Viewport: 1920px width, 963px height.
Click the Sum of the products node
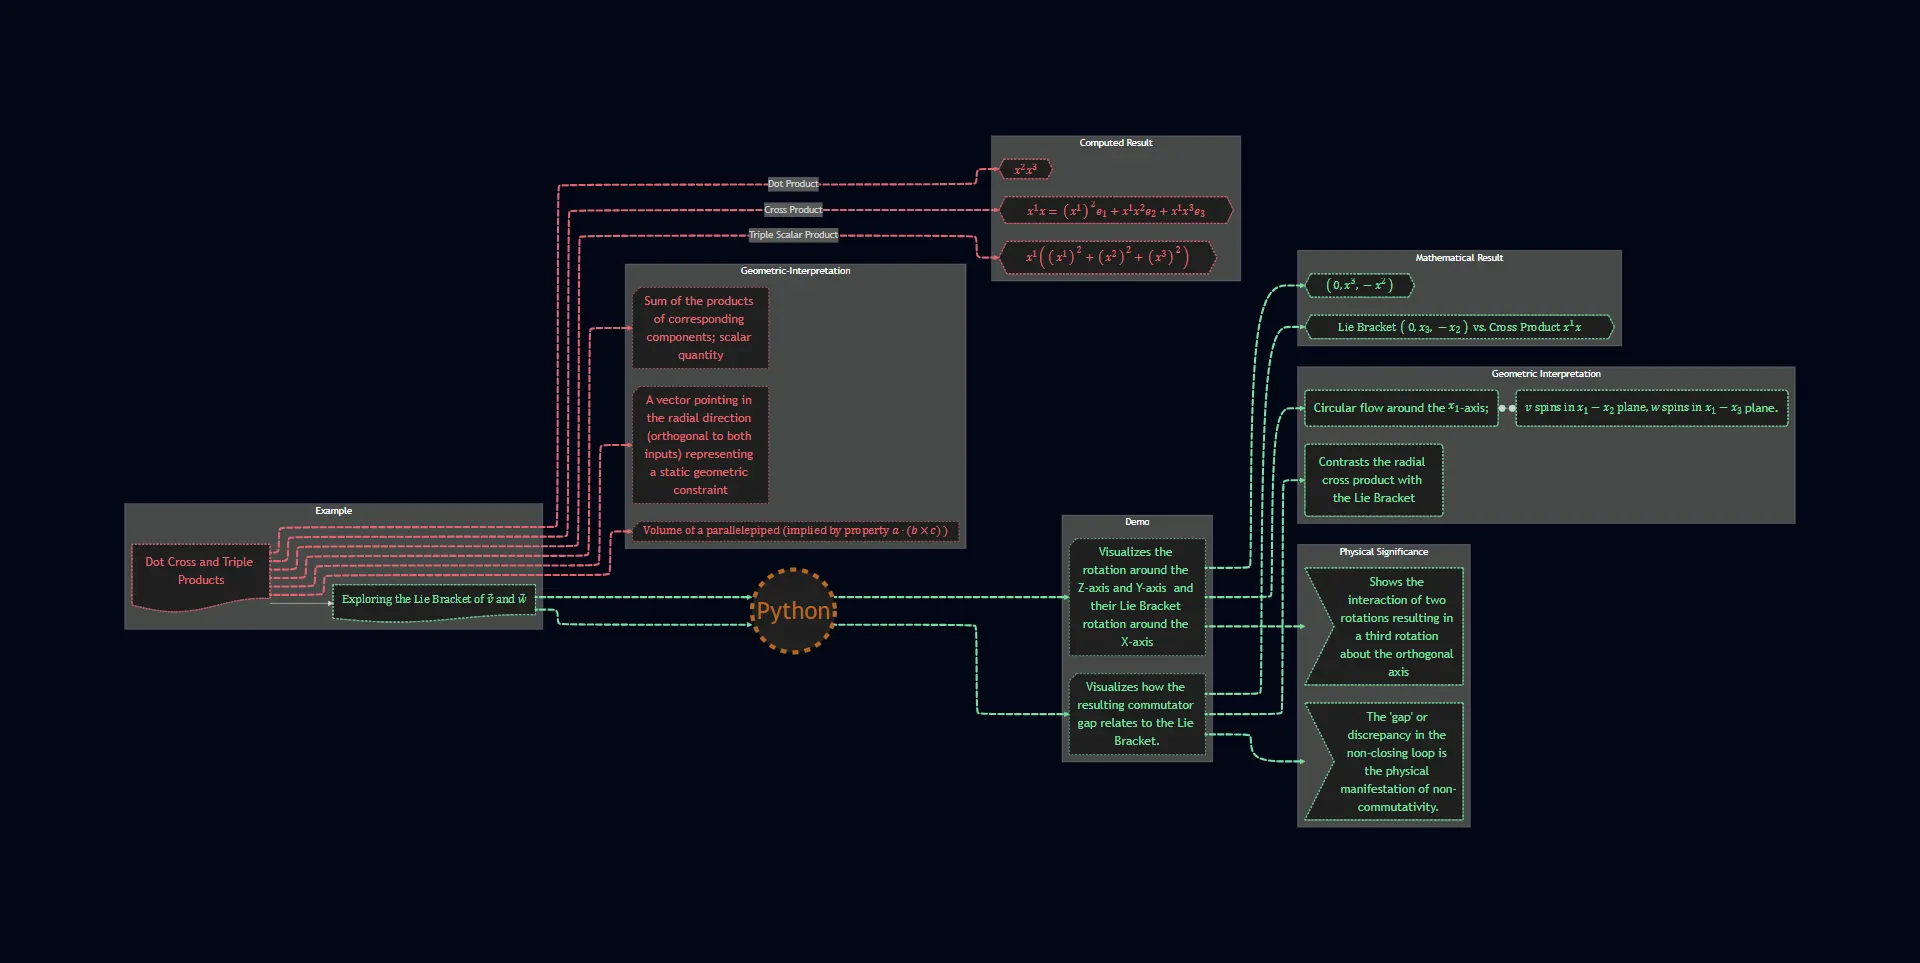point(700,328)
